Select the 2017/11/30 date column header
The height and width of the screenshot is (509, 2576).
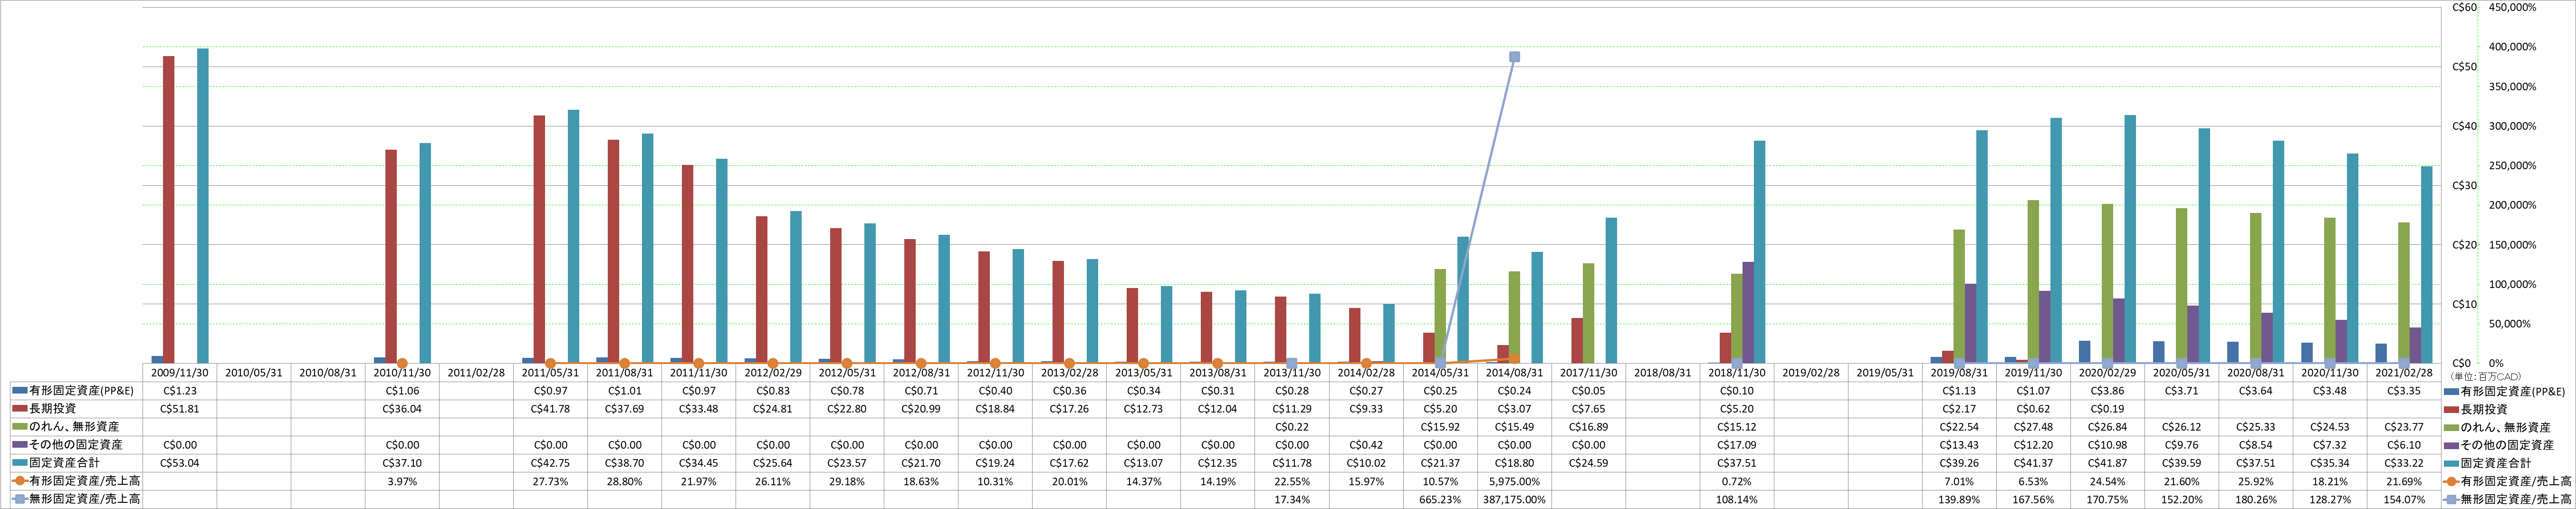click(x=1588, y=373)
